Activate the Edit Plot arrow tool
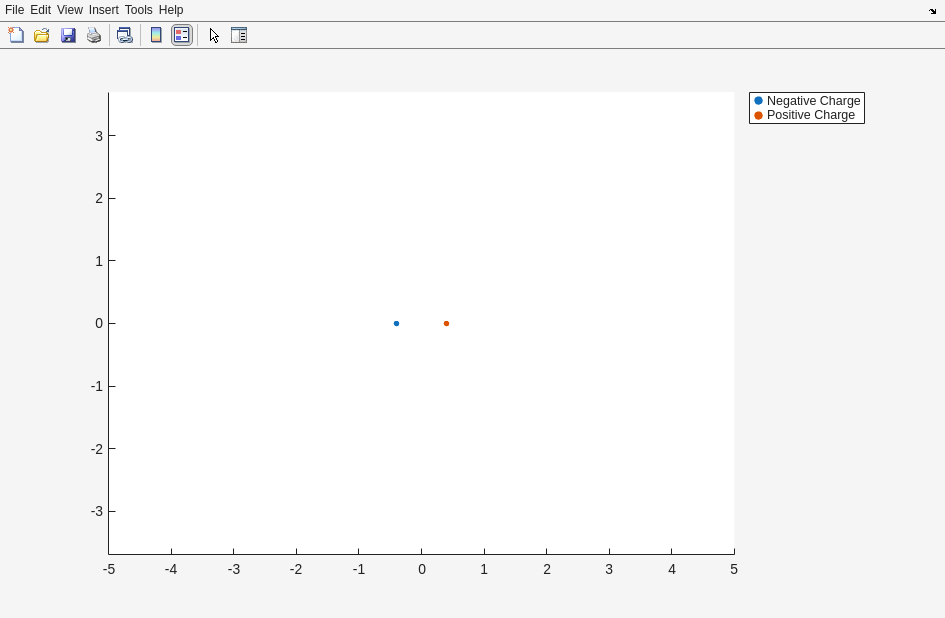The width and height of the screenshot is (945, 618). tap(214, 35)
